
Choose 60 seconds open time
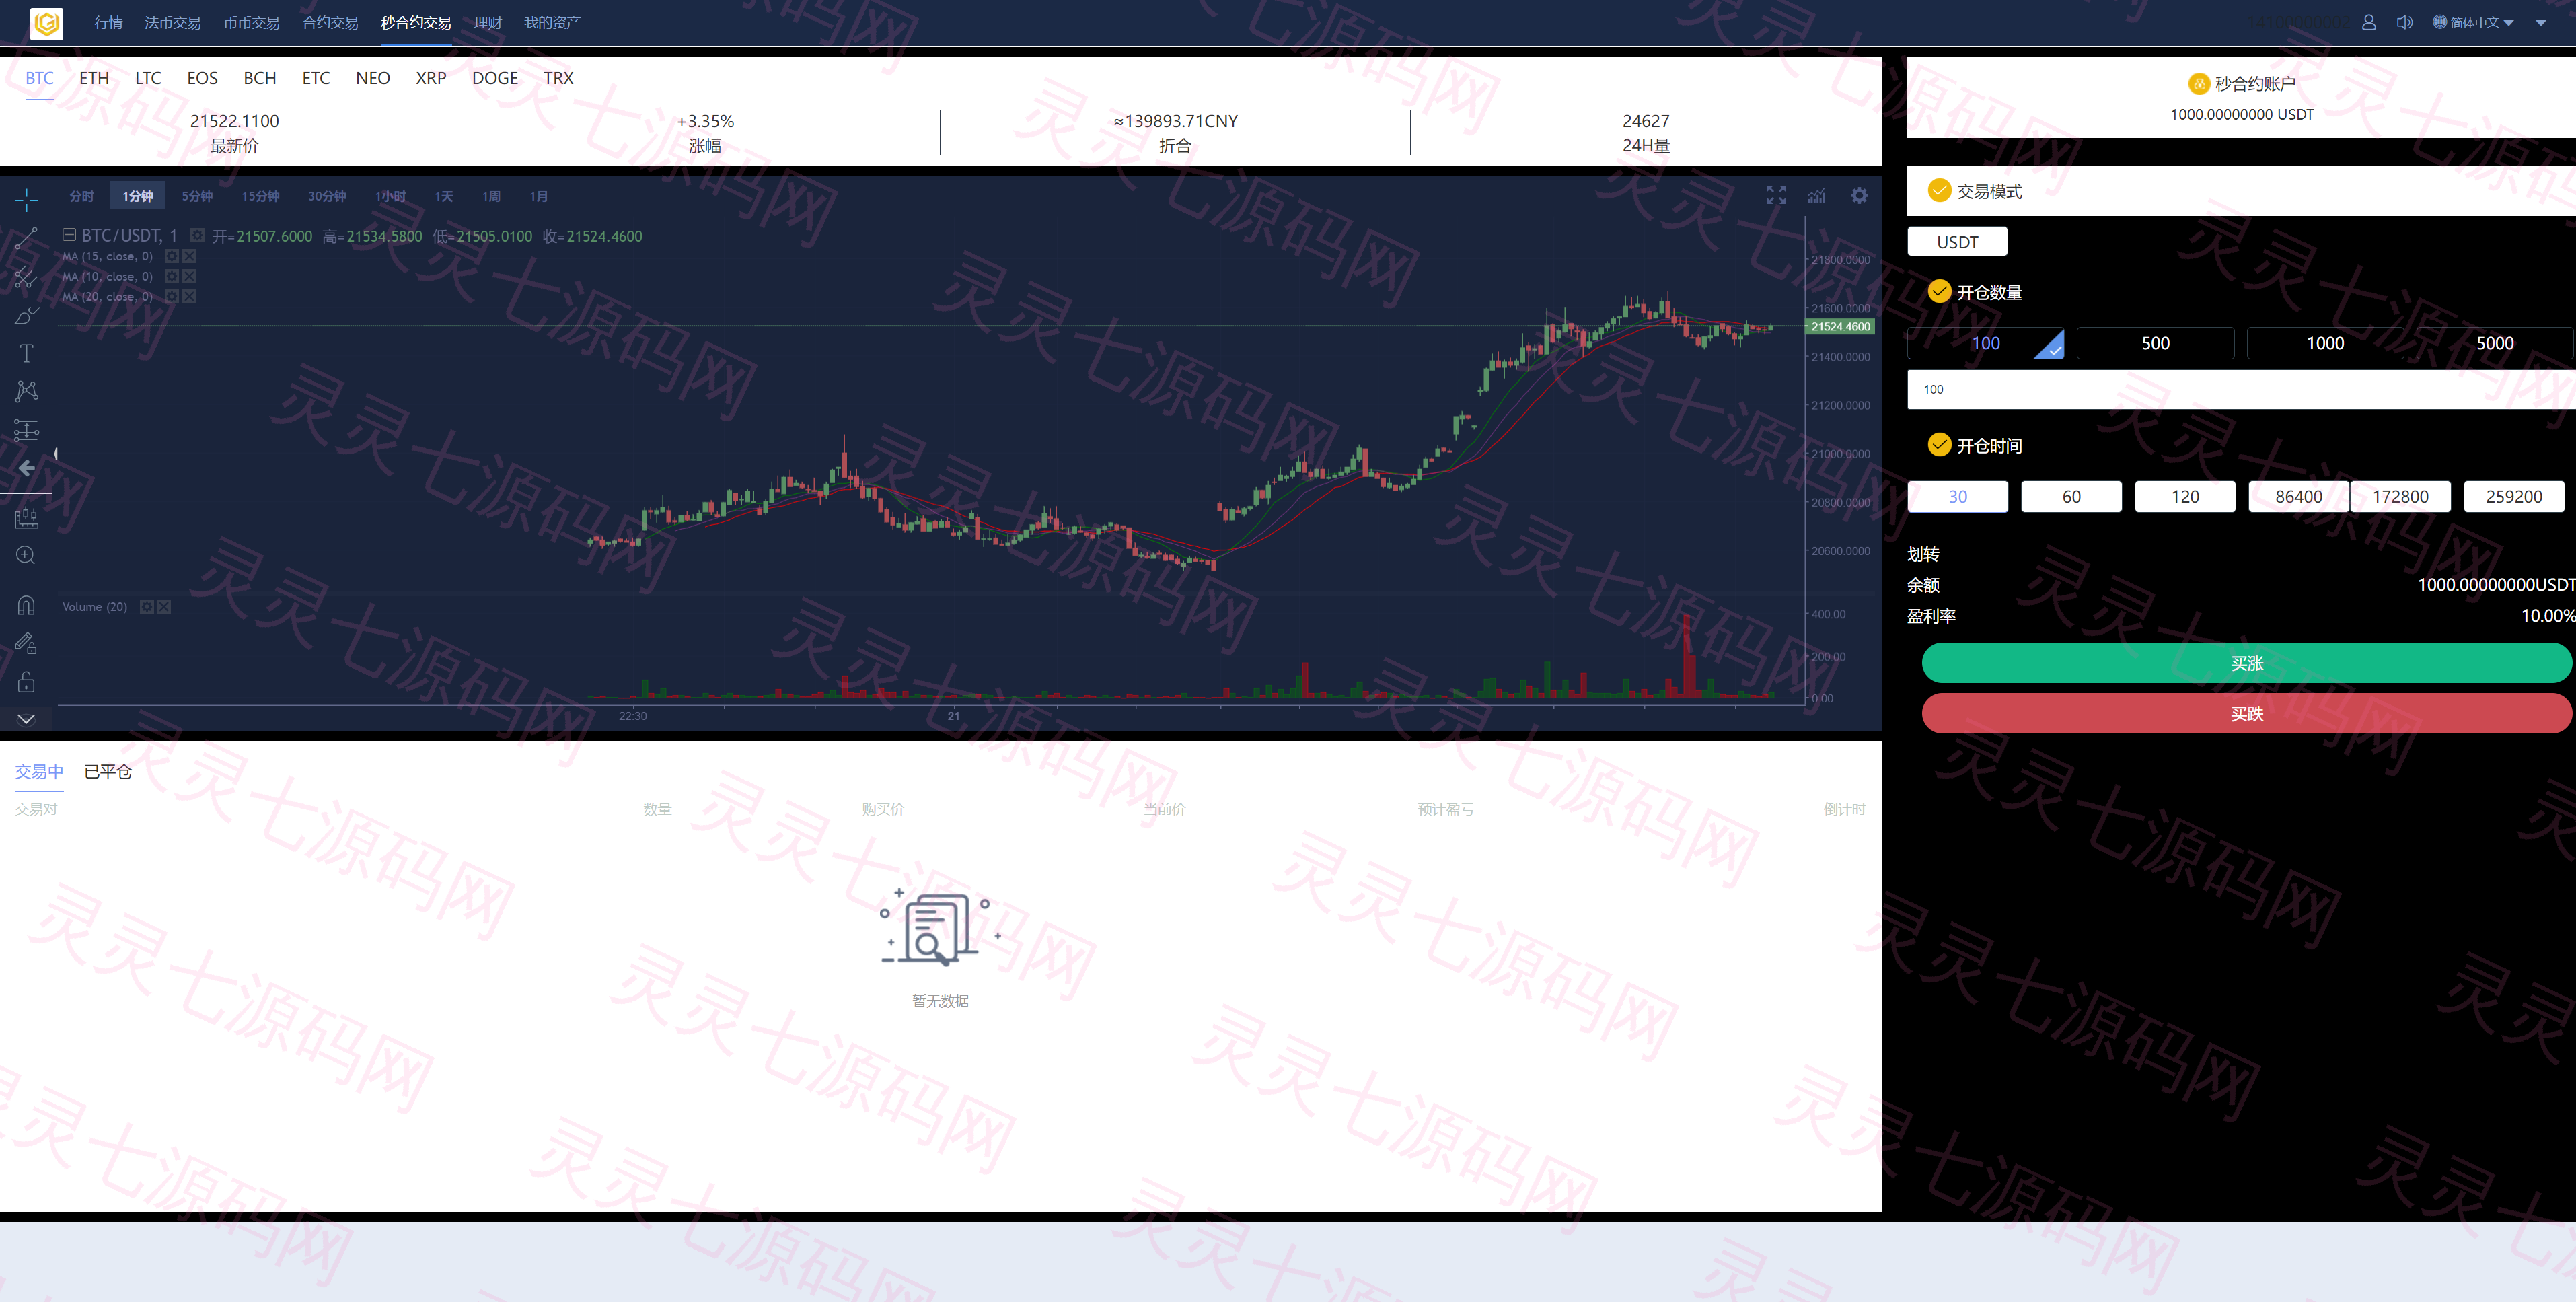[x=2071, y=497]
